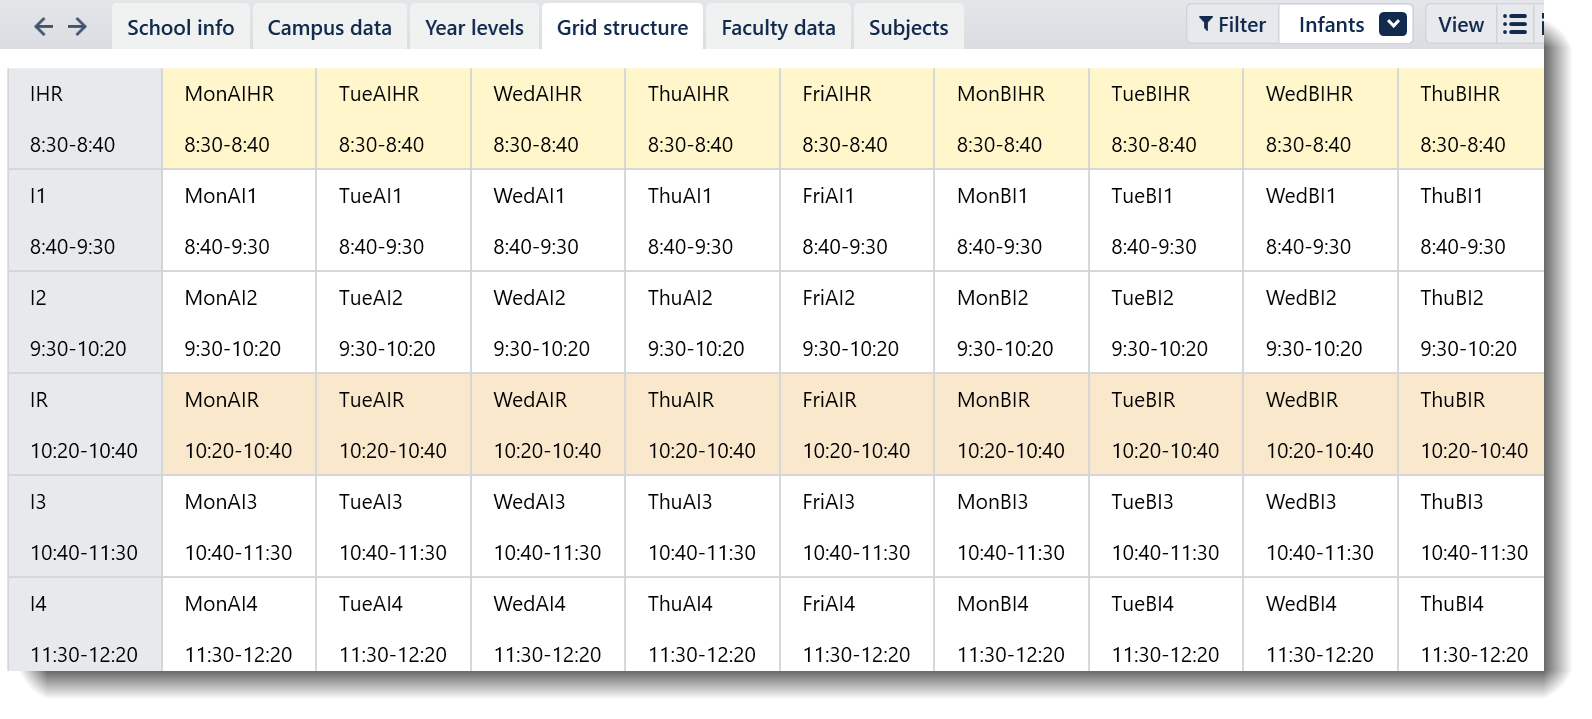Select the MonAIHR period cell
This screenshot has height=719, width=1592.
click(239, 119)
